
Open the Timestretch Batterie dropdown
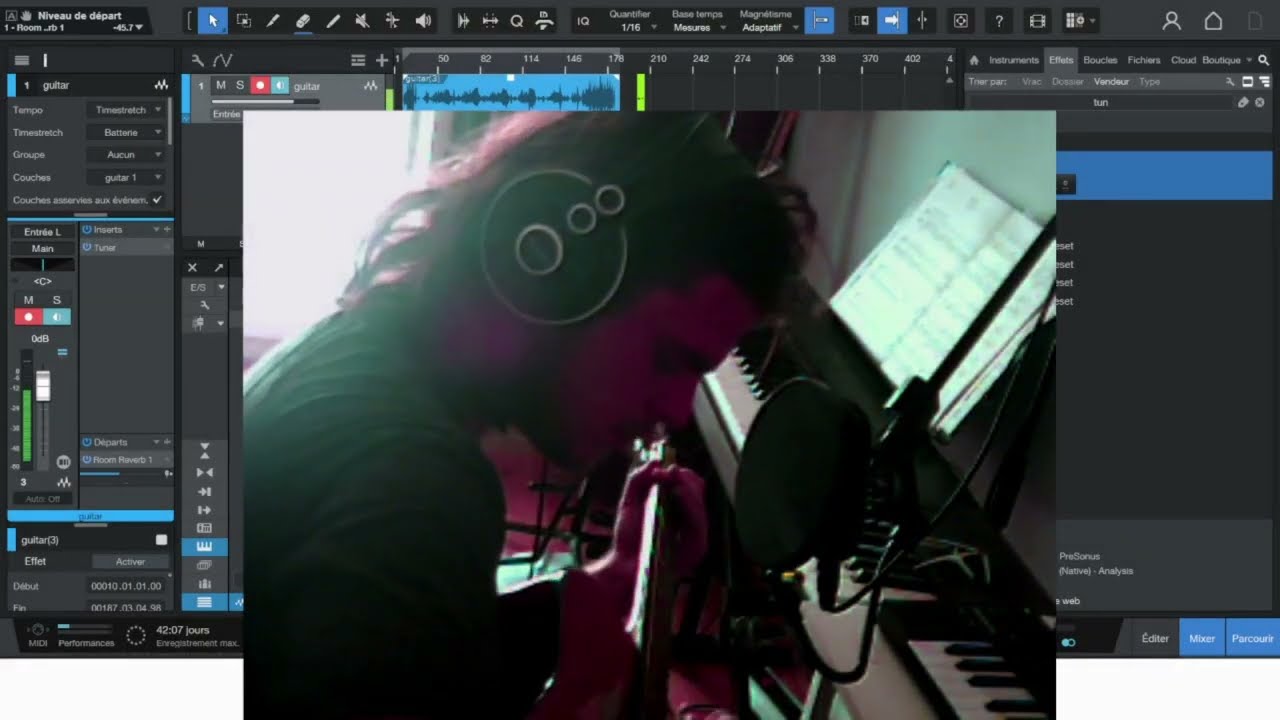126,132
